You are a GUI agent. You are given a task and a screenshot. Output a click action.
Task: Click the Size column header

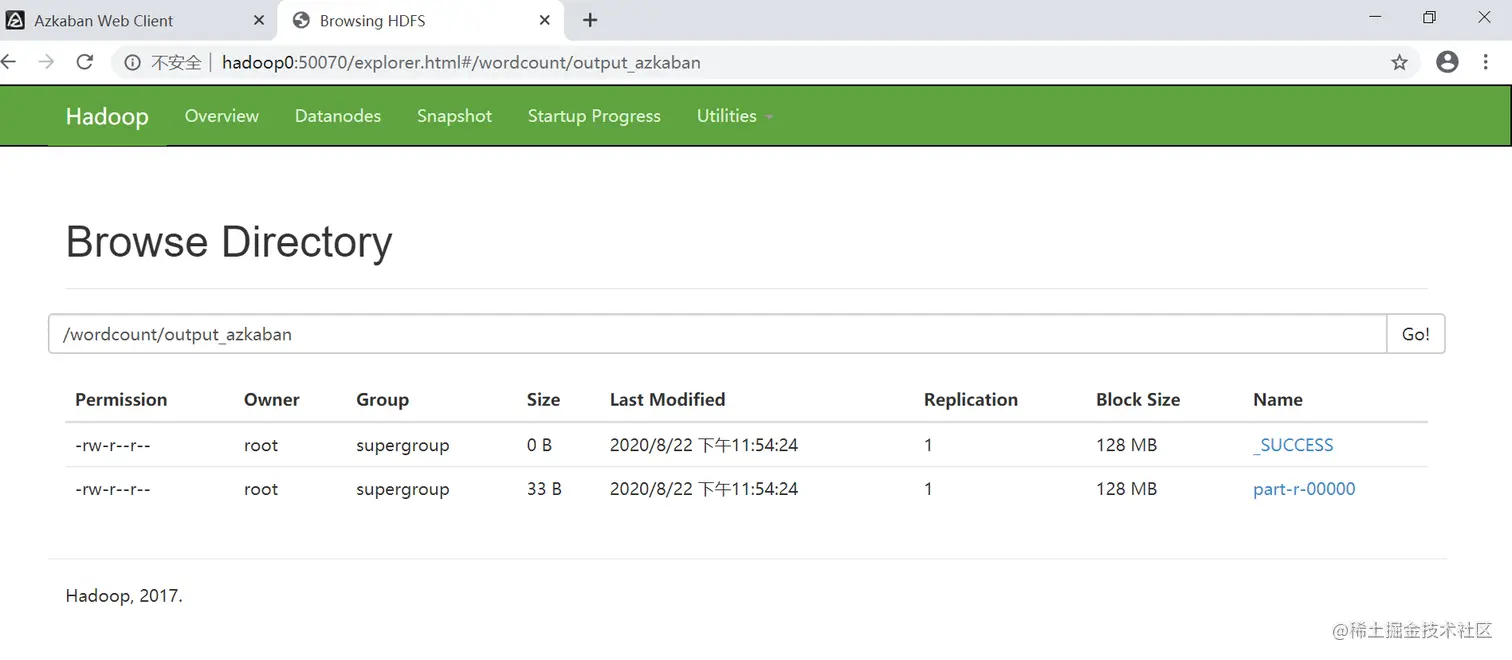tap(543, 399)
